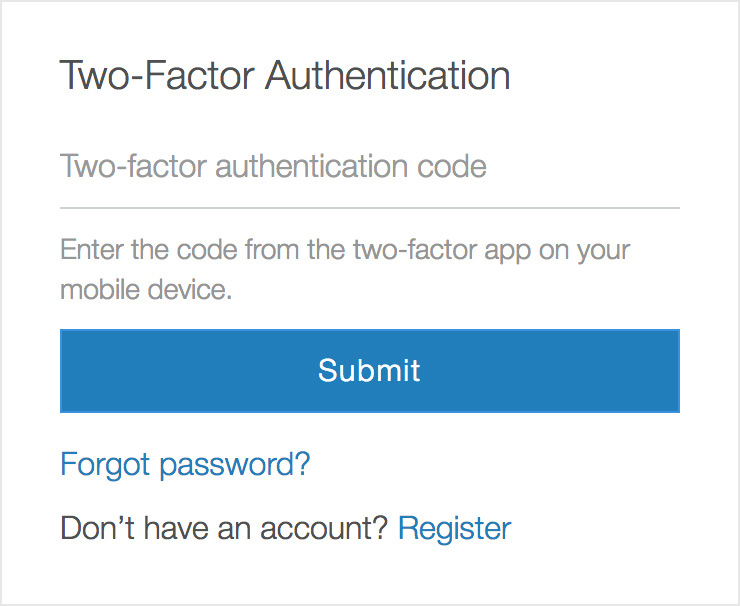Select the Submit label on the blue button
The image size is (740, 606).
[x=369, y=370]
